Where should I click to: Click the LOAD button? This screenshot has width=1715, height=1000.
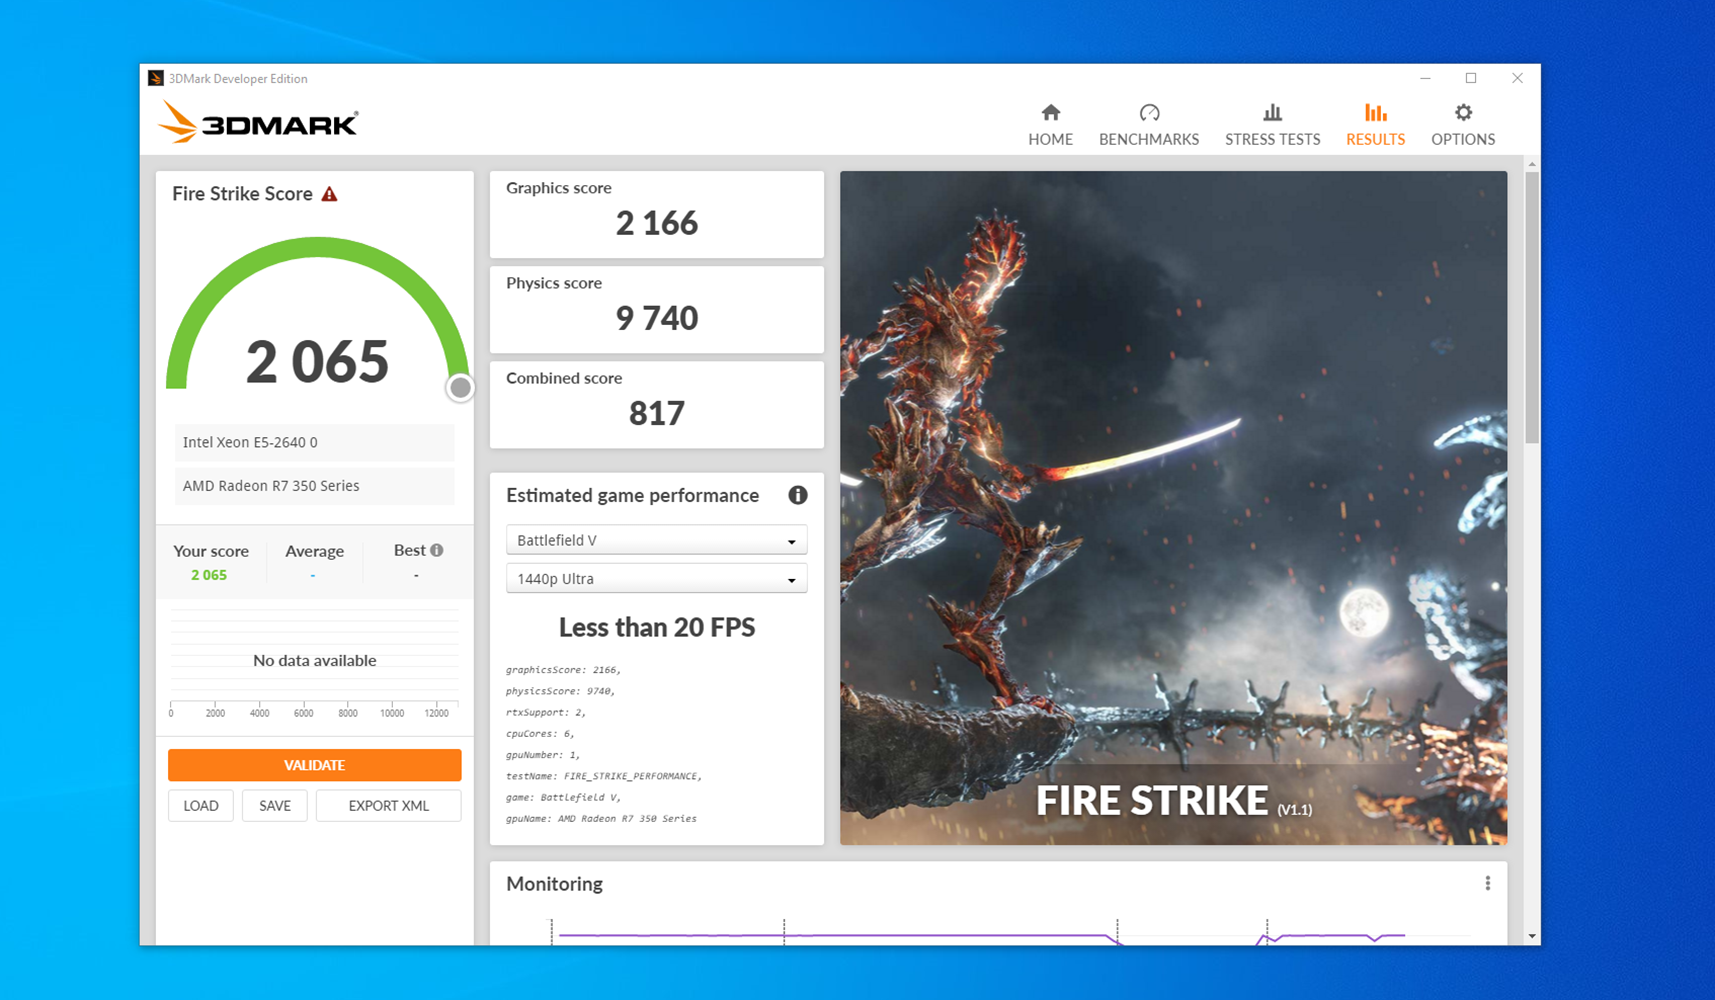201,806
